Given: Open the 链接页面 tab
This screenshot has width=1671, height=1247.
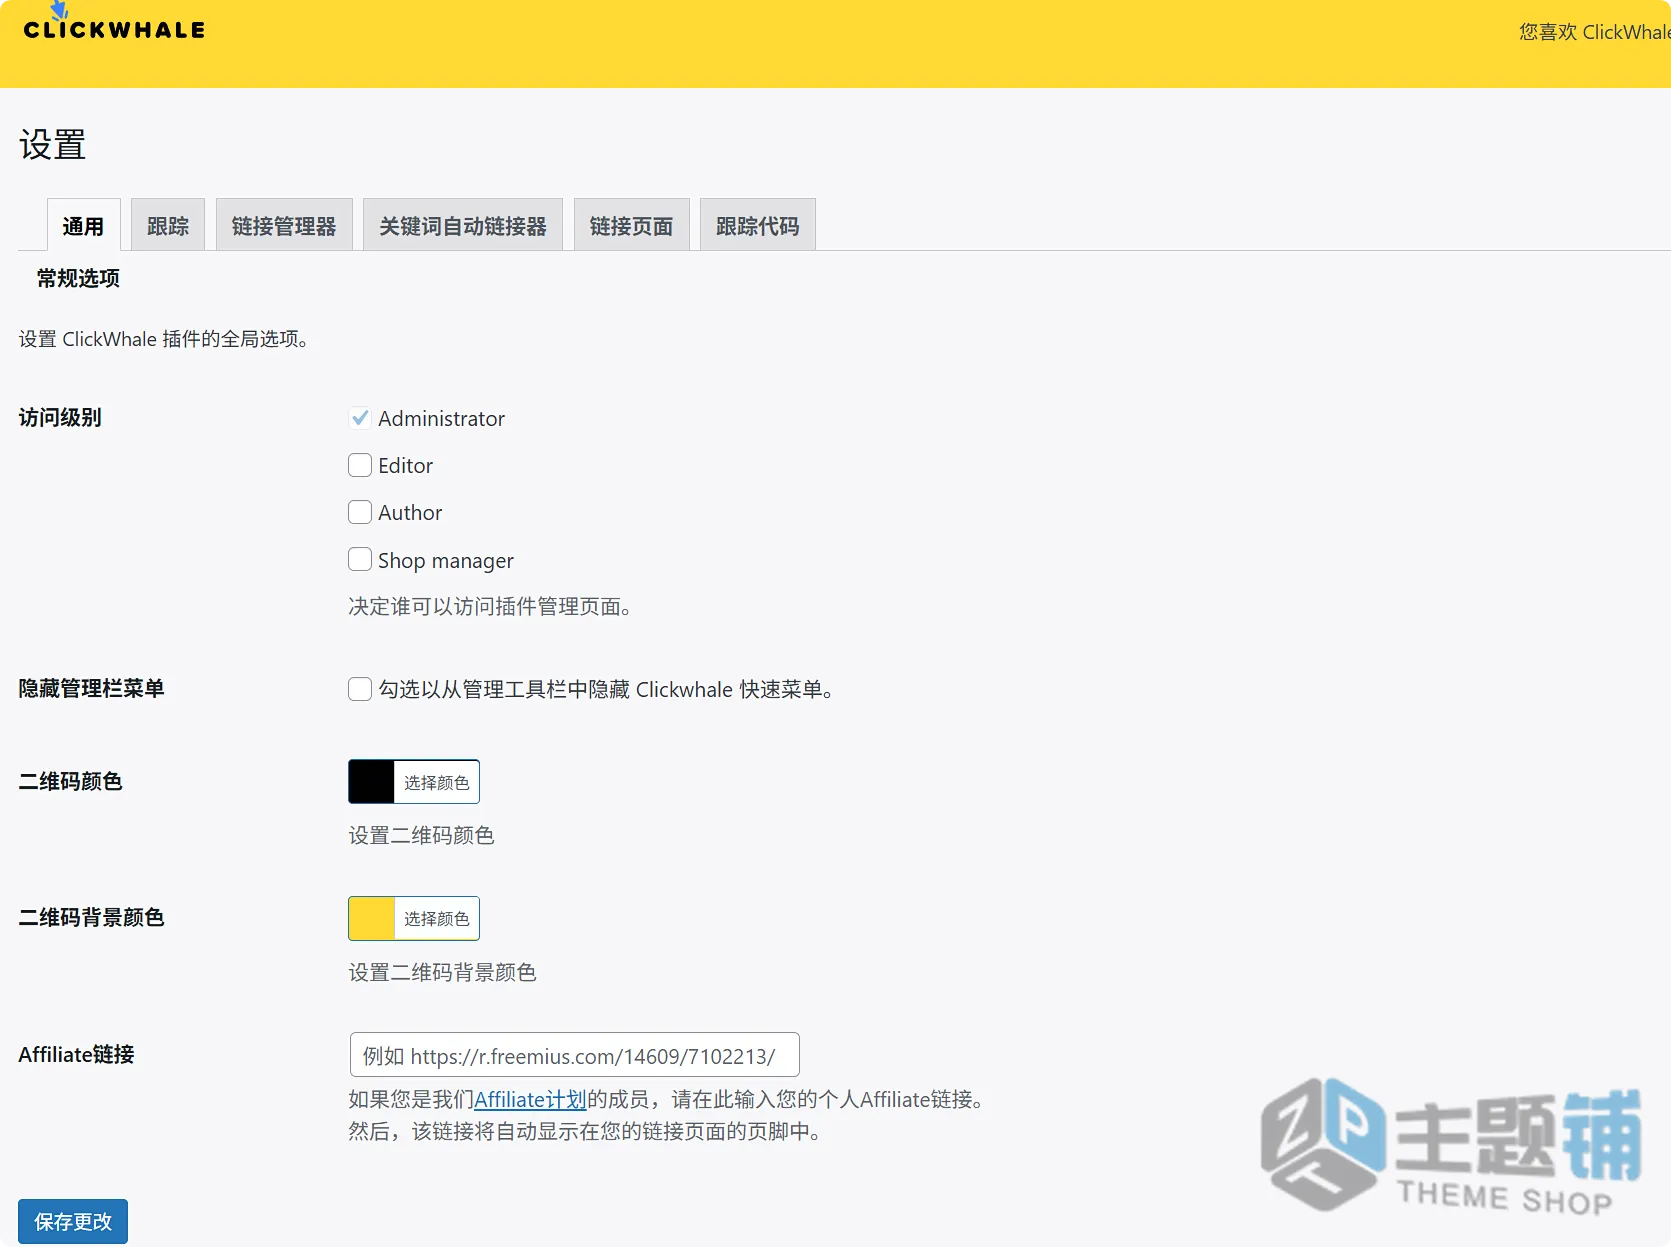Looking at the screenshot, I should tap(631, 225).
